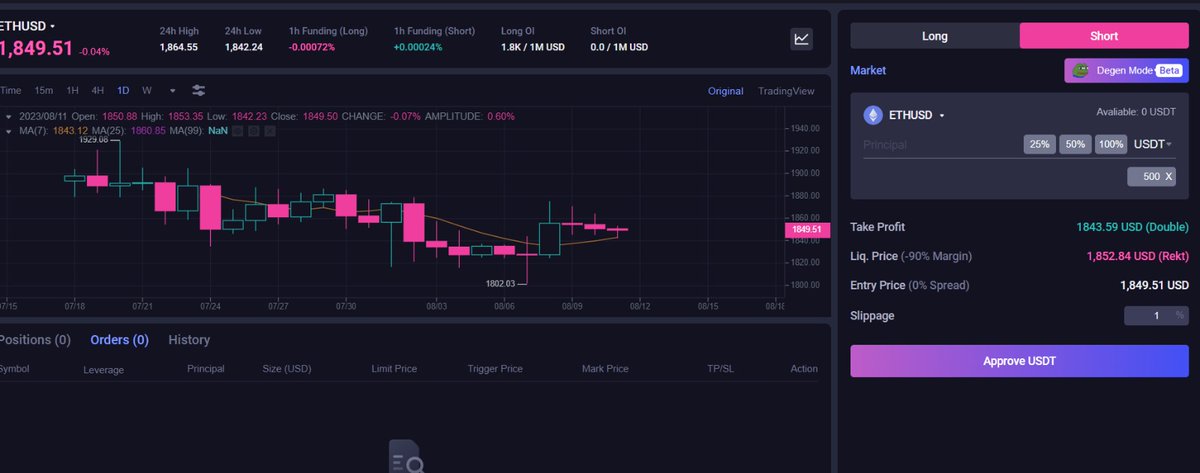The width and height of the screenshot is (1200, 473).
Task: Click the Leverage column header
Action: pyautogui.click(x=104, y=369)
